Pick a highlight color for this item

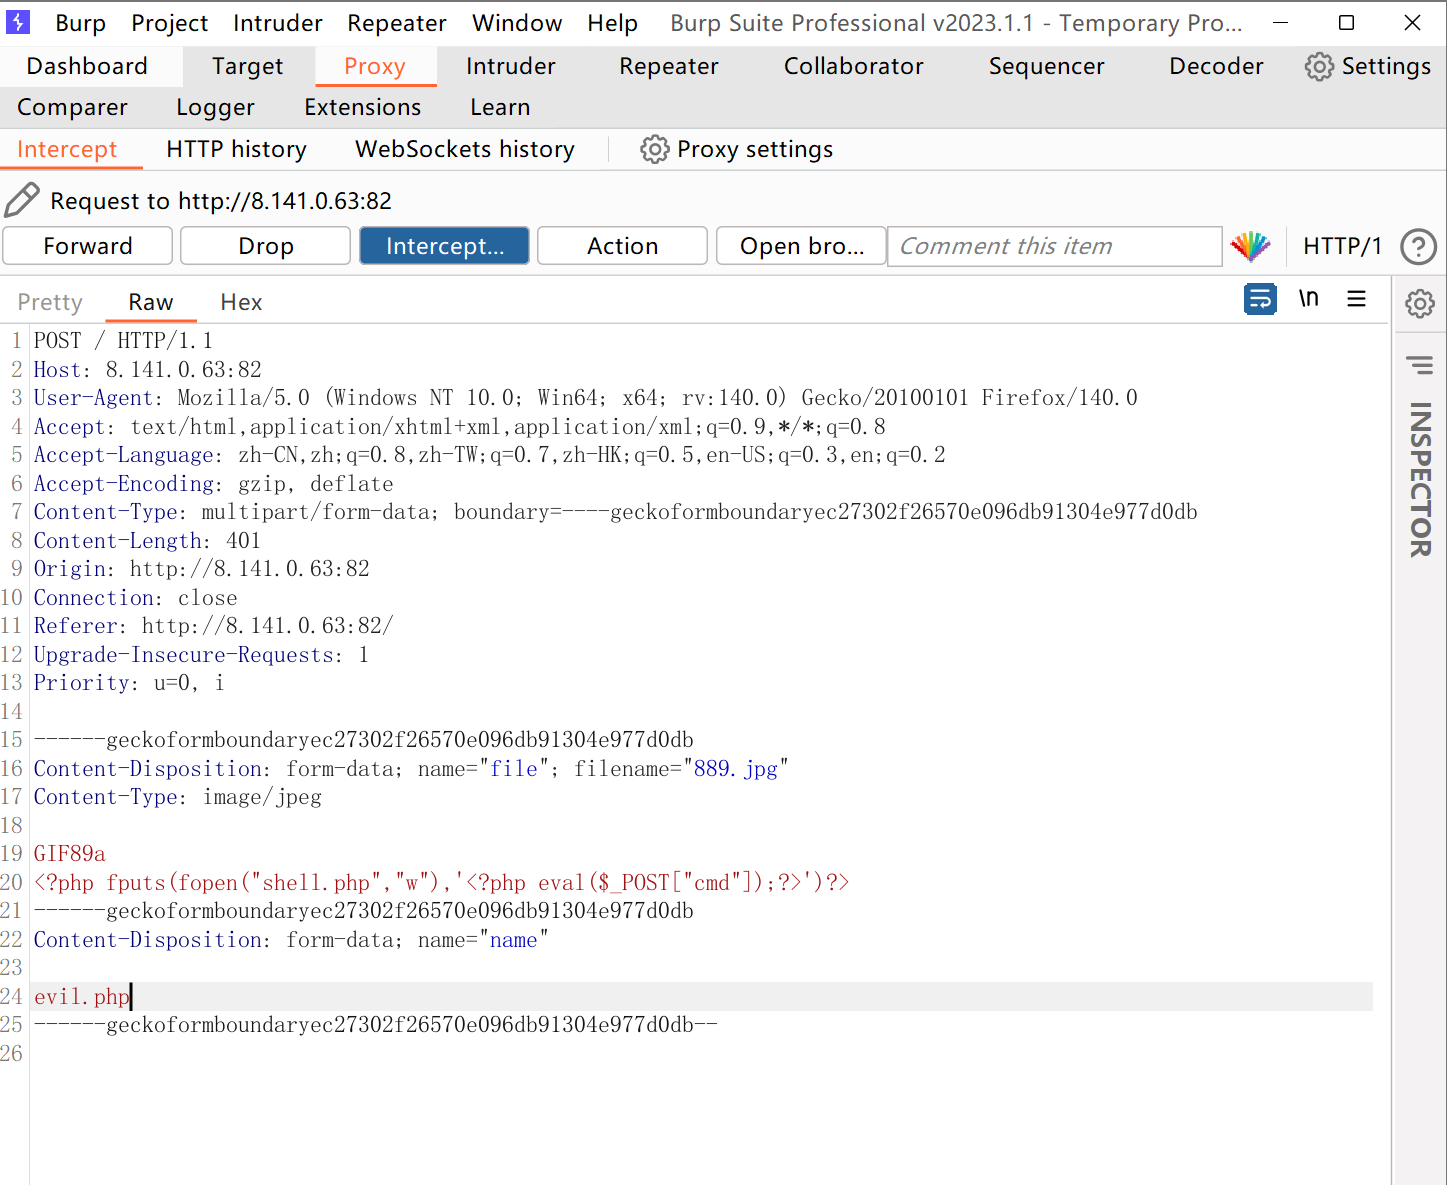[x=1250, y=246]
